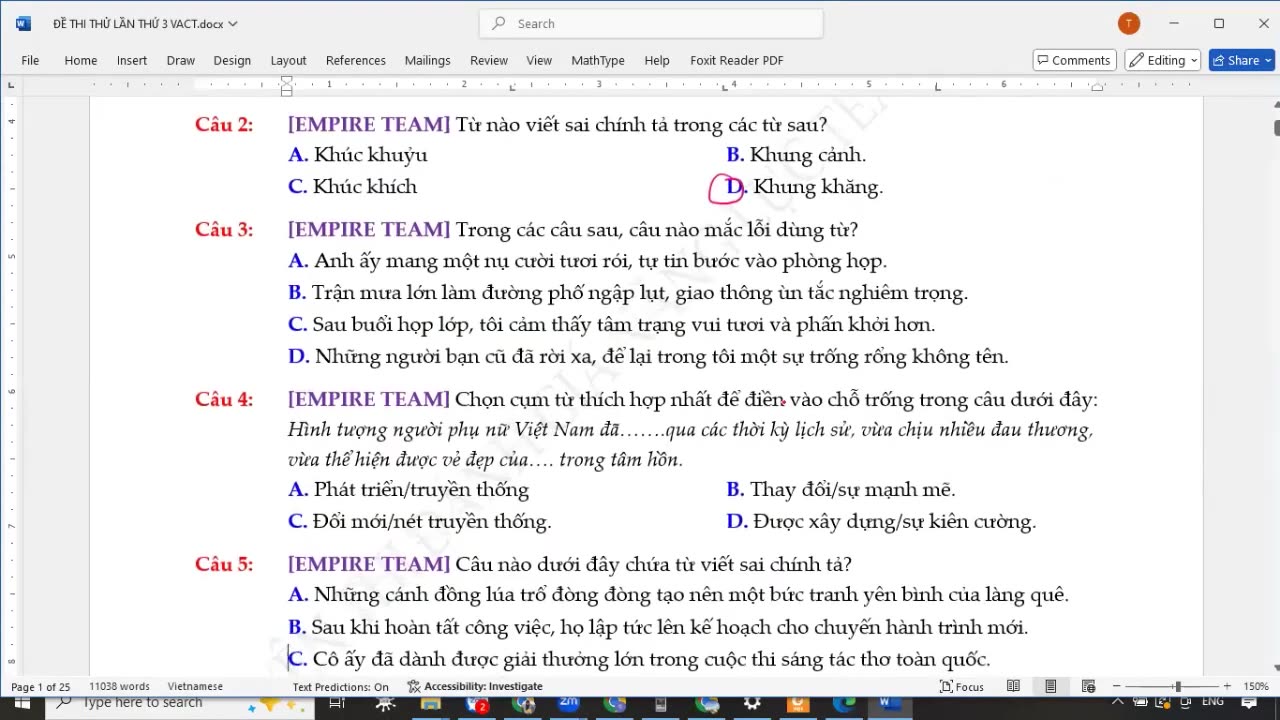Click the "Câu 4:" question label
1280x720 pixels.
[x=224, y=400]
